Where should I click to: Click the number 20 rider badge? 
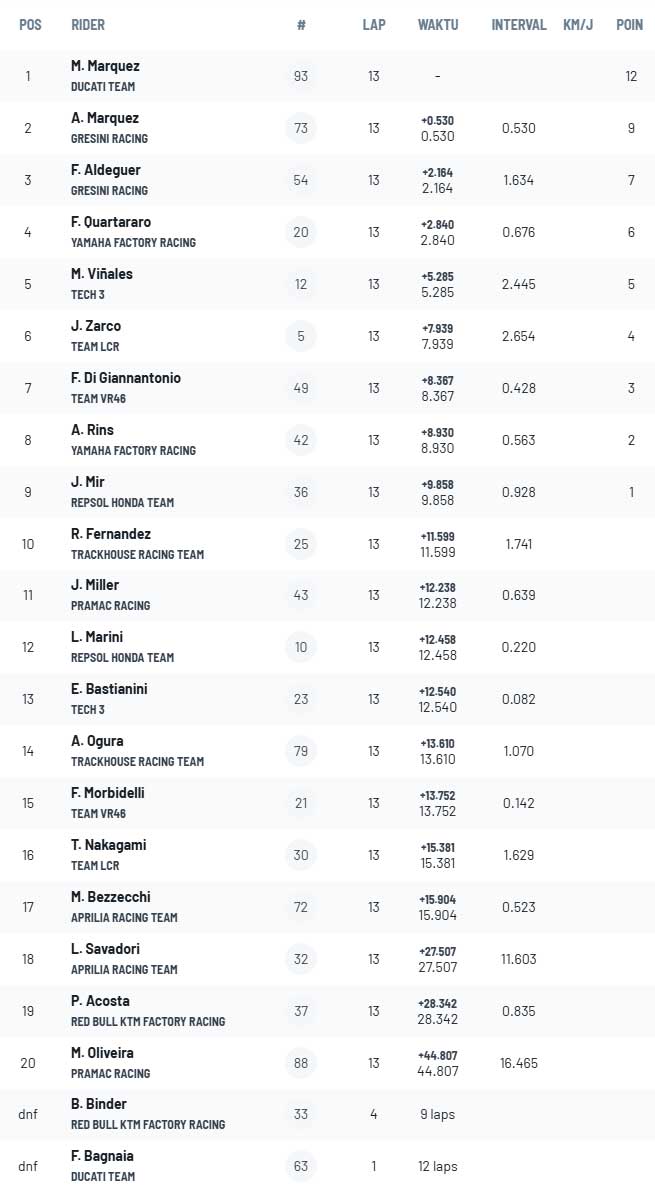(x=301, y=232)
